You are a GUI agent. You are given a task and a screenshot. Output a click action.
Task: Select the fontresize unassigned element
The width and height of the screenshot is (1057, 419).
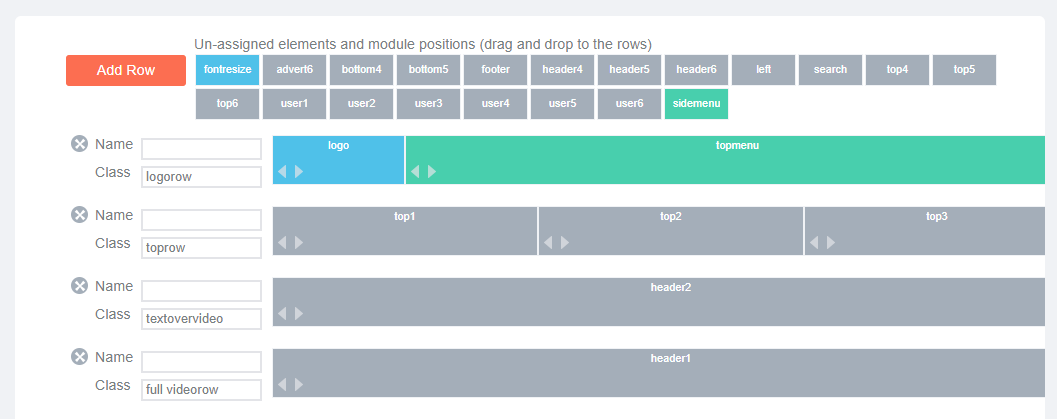pos(227,70)
